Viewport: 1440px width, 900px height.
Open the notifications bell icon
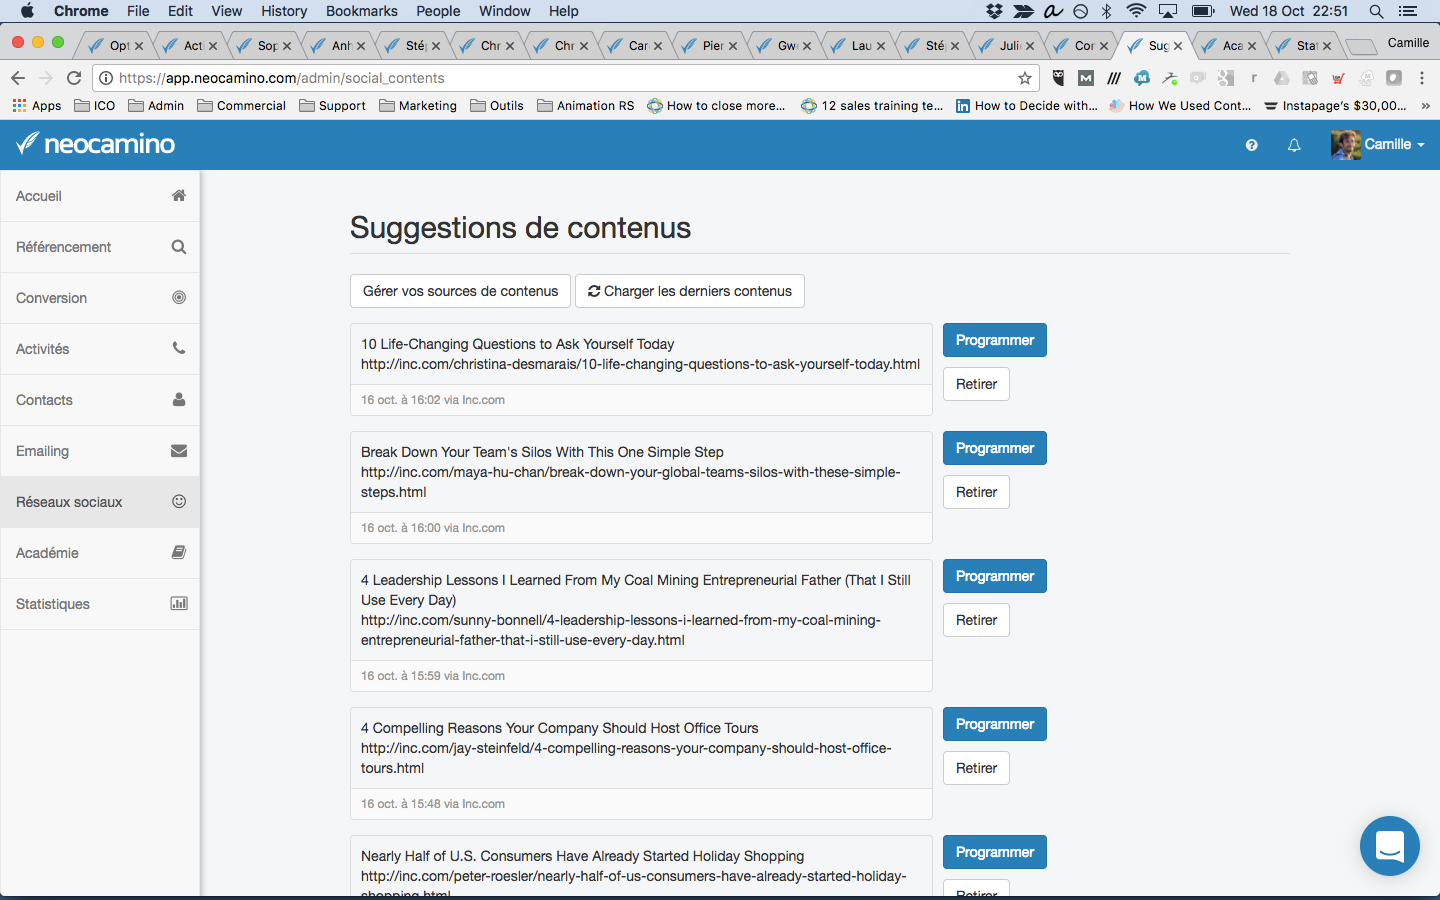(x=1294, y=145)
